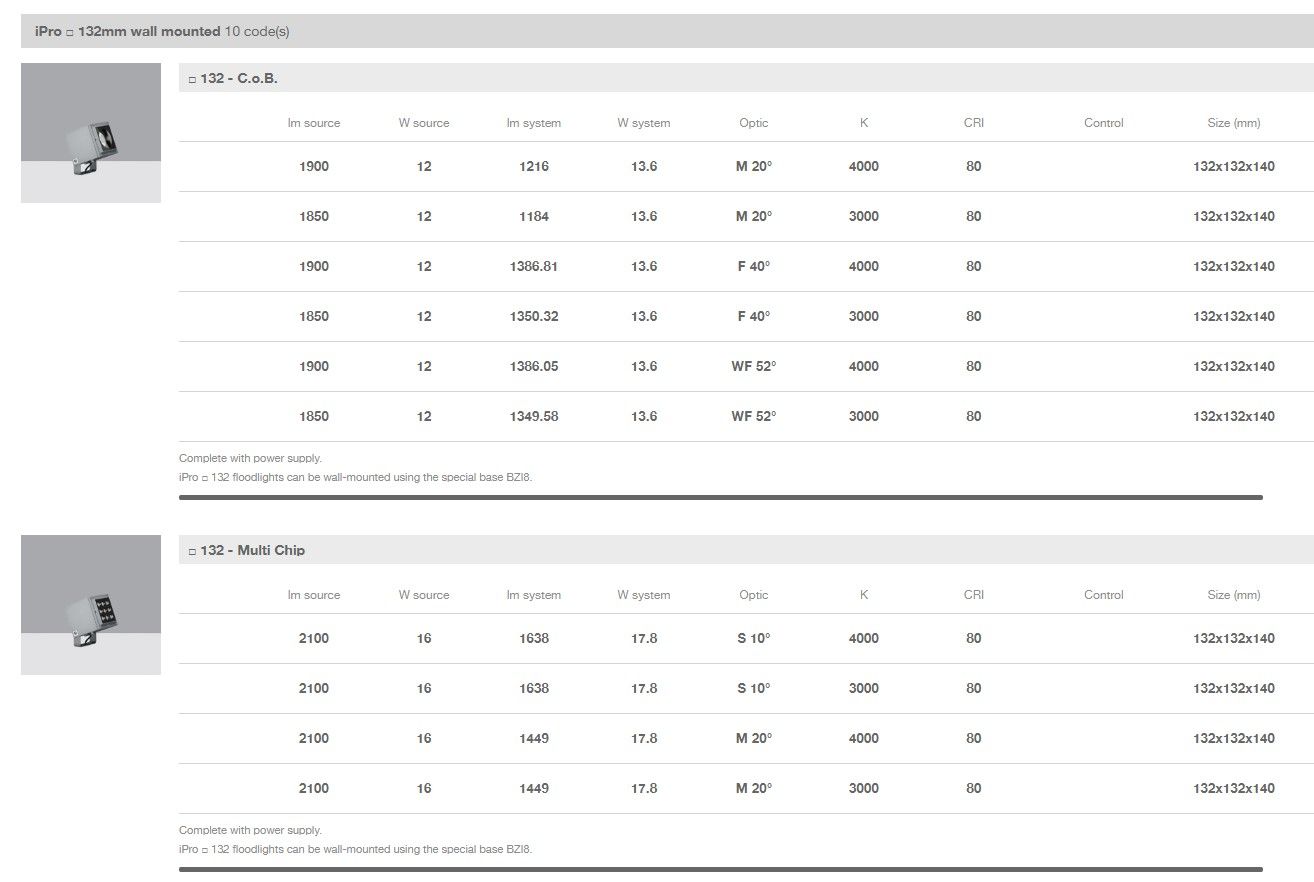Click "13.6" W system in the 1216 row
This screenshot has height=882, width=1314.
[644, 166]
